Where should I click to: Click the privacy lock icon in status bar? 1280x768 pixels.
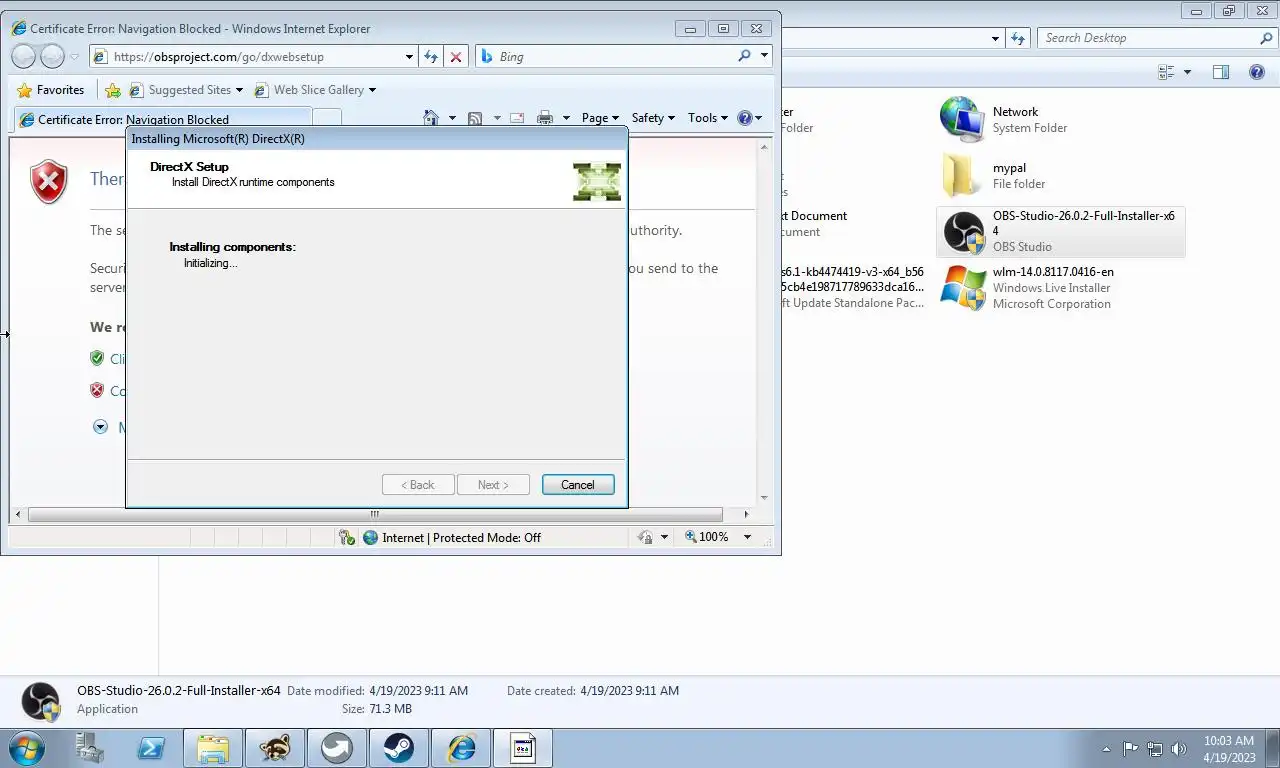coord(646,537)
